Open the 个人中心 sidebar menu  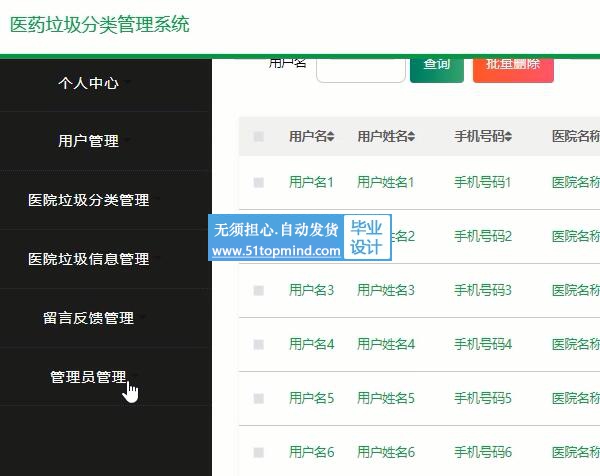(88, 83)
